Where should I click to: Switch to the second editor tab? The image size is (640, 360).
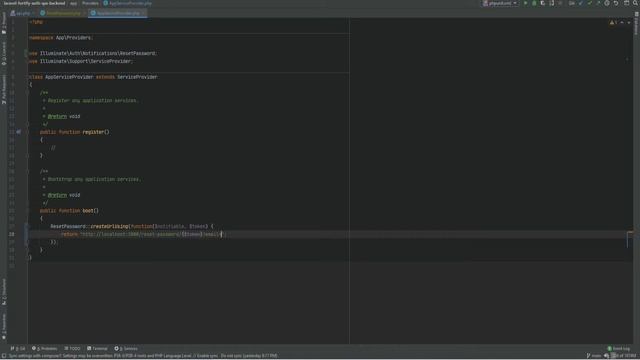tap(63, 13)
